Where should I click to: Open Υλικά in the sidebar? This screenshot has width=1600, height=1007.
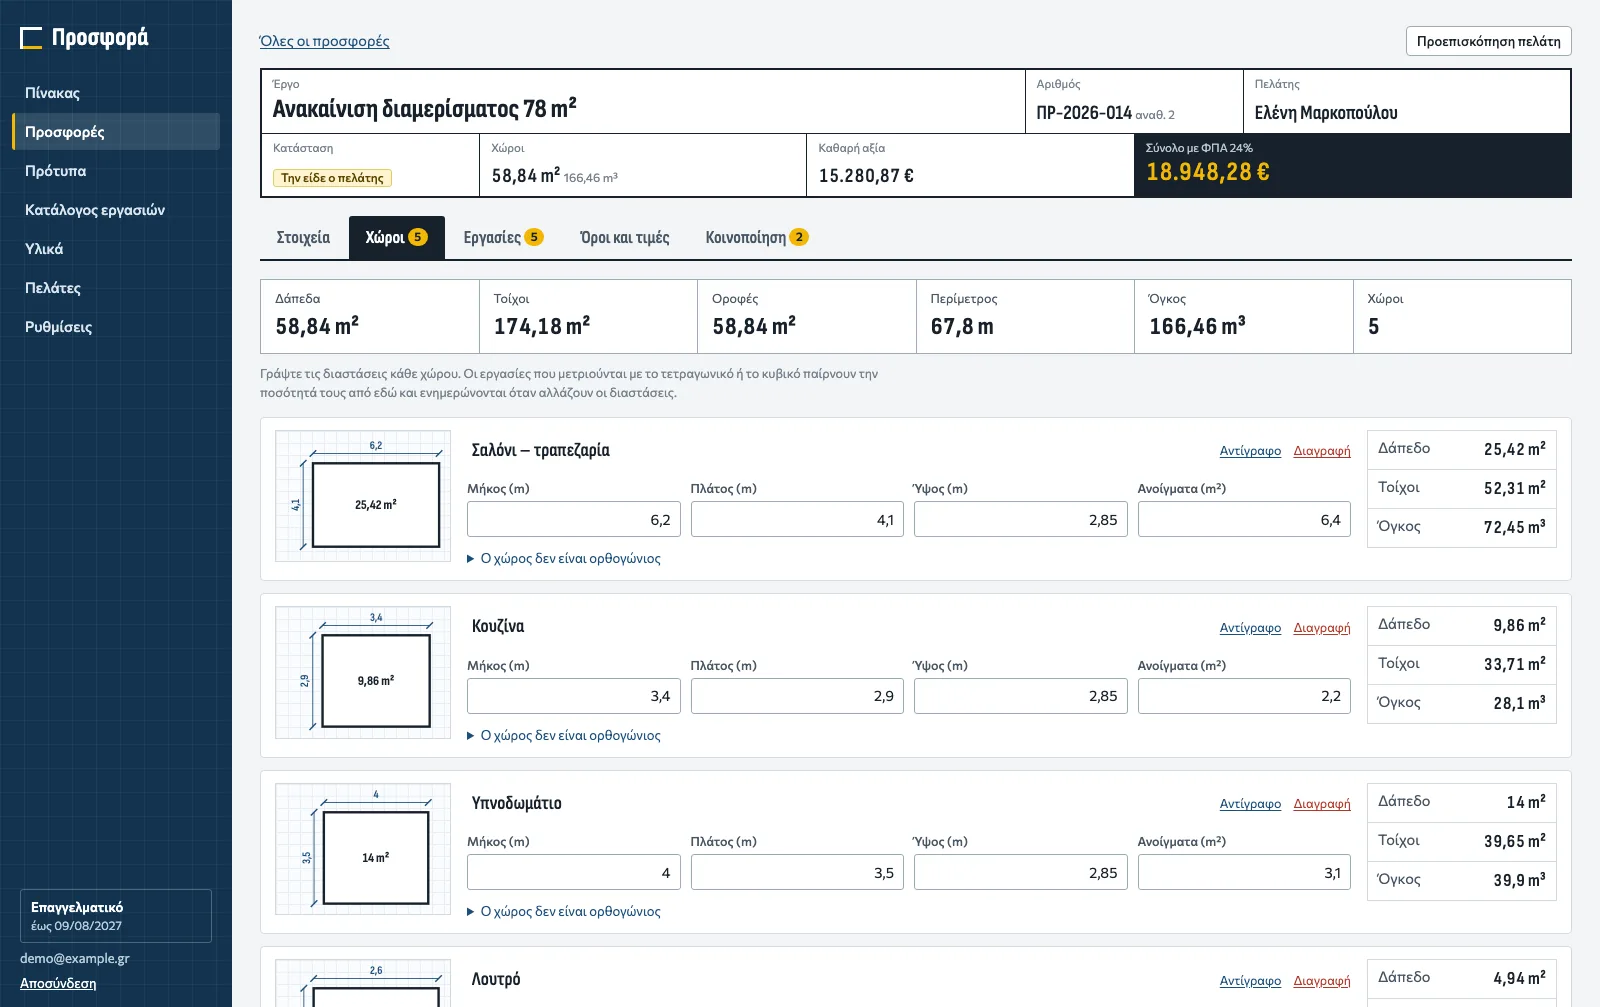pos(116,249)
